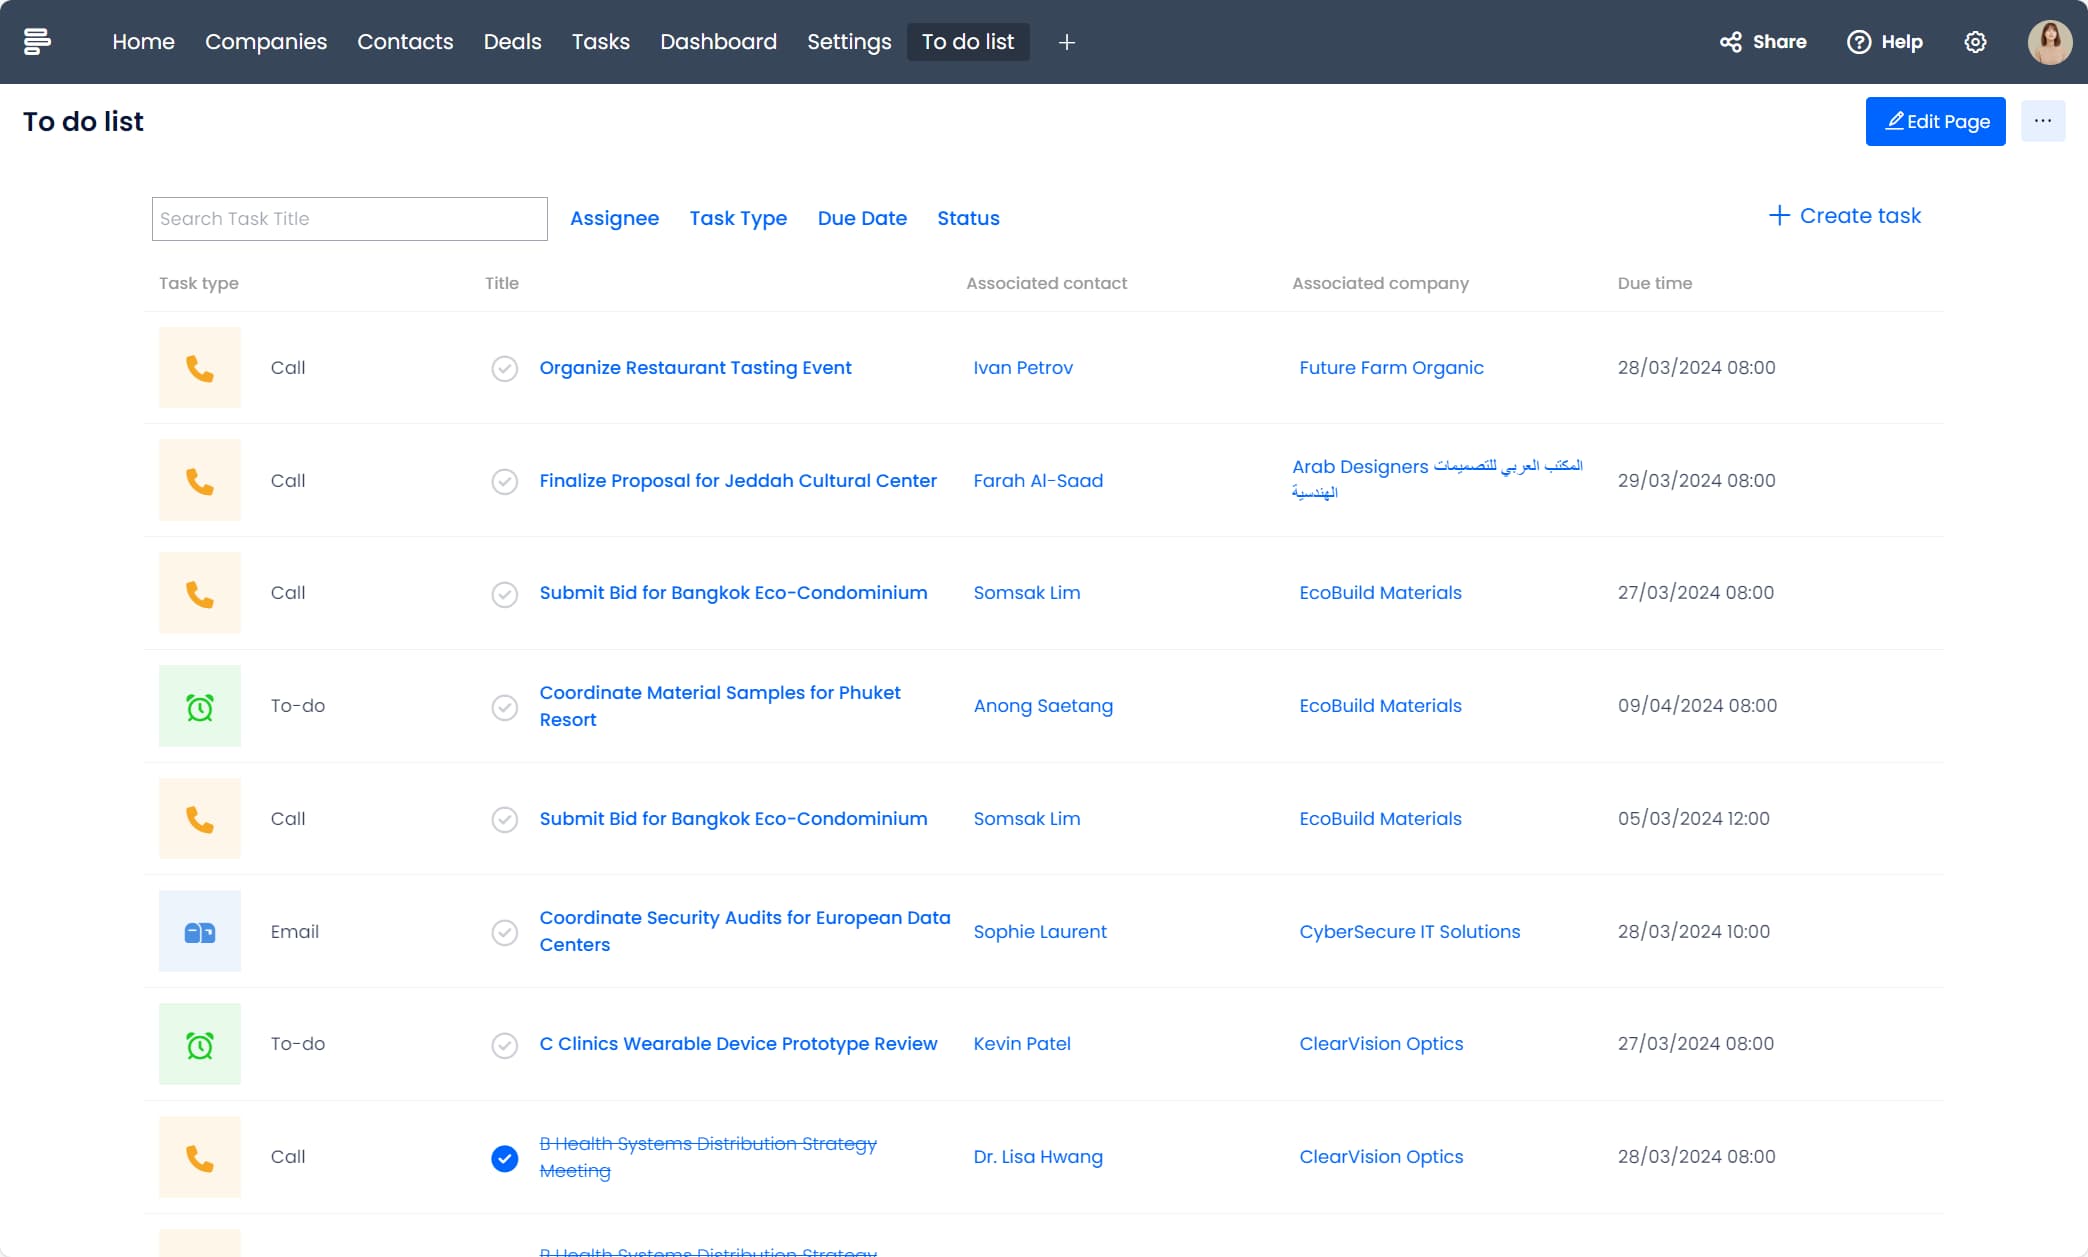This screenshot has width=2088, height=1257.
Task: Click the plus icon to add tab
Action: pos(1066,42)
